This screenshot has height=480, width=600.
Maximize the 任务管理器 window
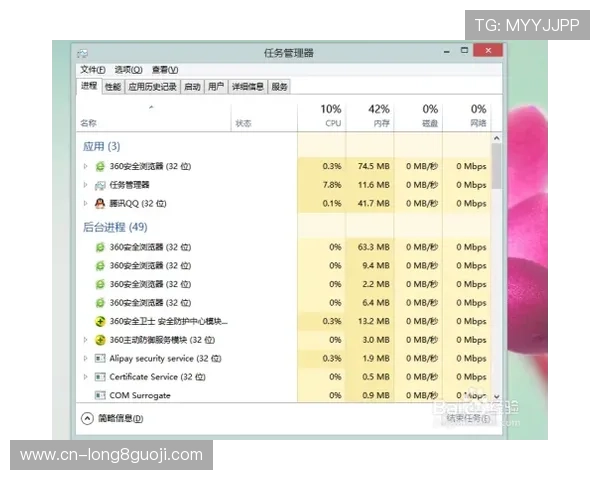464,51
